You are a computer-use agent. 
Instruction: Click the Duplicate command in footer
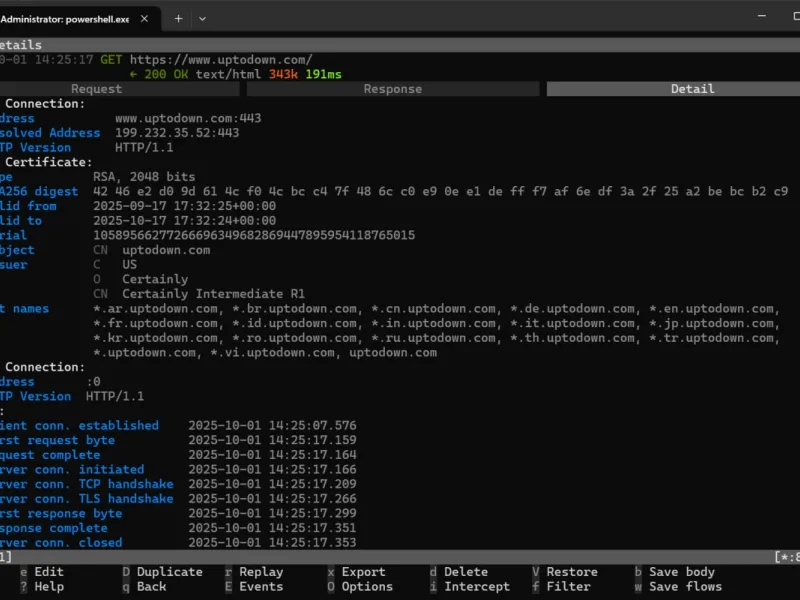pos(169,572)
